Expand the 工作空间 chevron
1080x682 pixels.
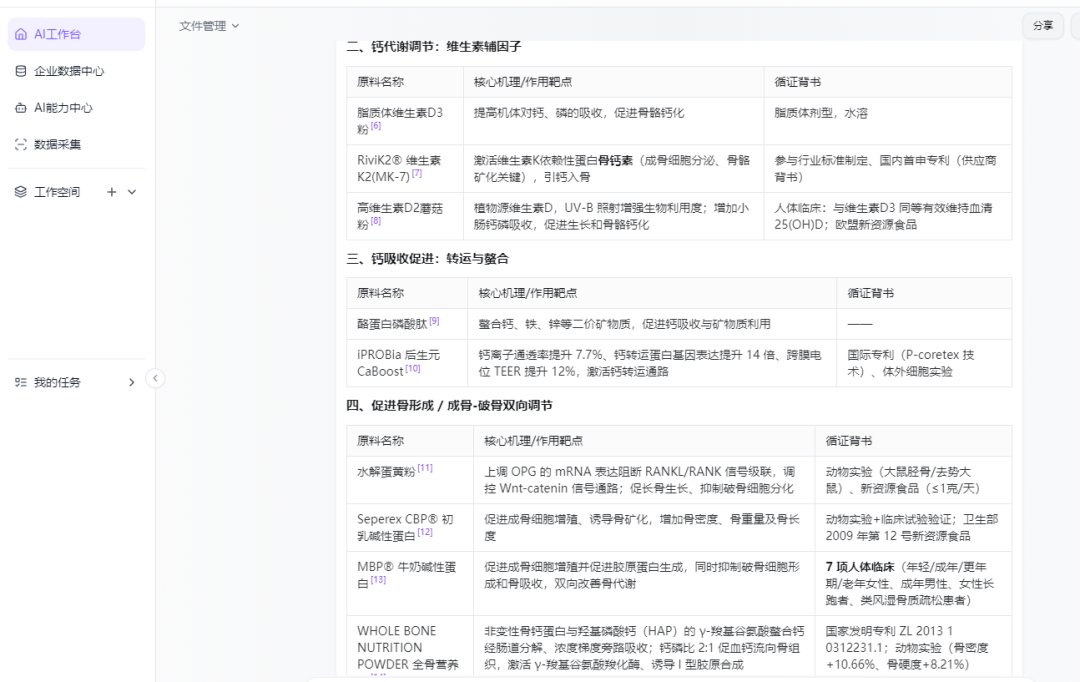132,192
